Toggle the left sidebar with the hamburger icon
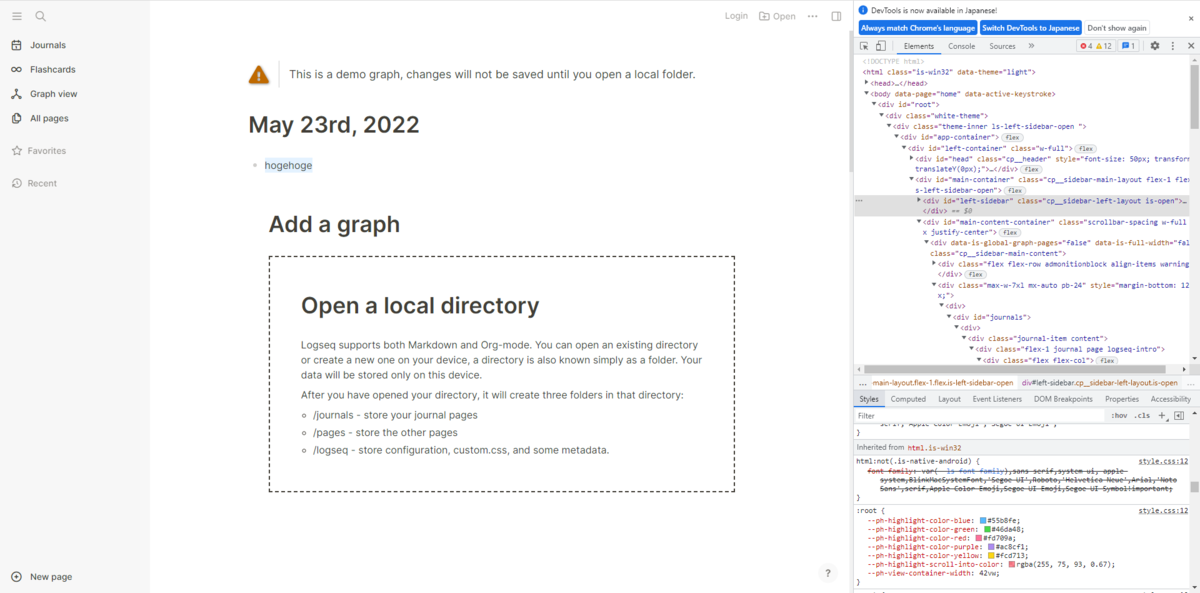This screenshot has width=1200, height=593. pyautogui.click(x=16, y=16)
